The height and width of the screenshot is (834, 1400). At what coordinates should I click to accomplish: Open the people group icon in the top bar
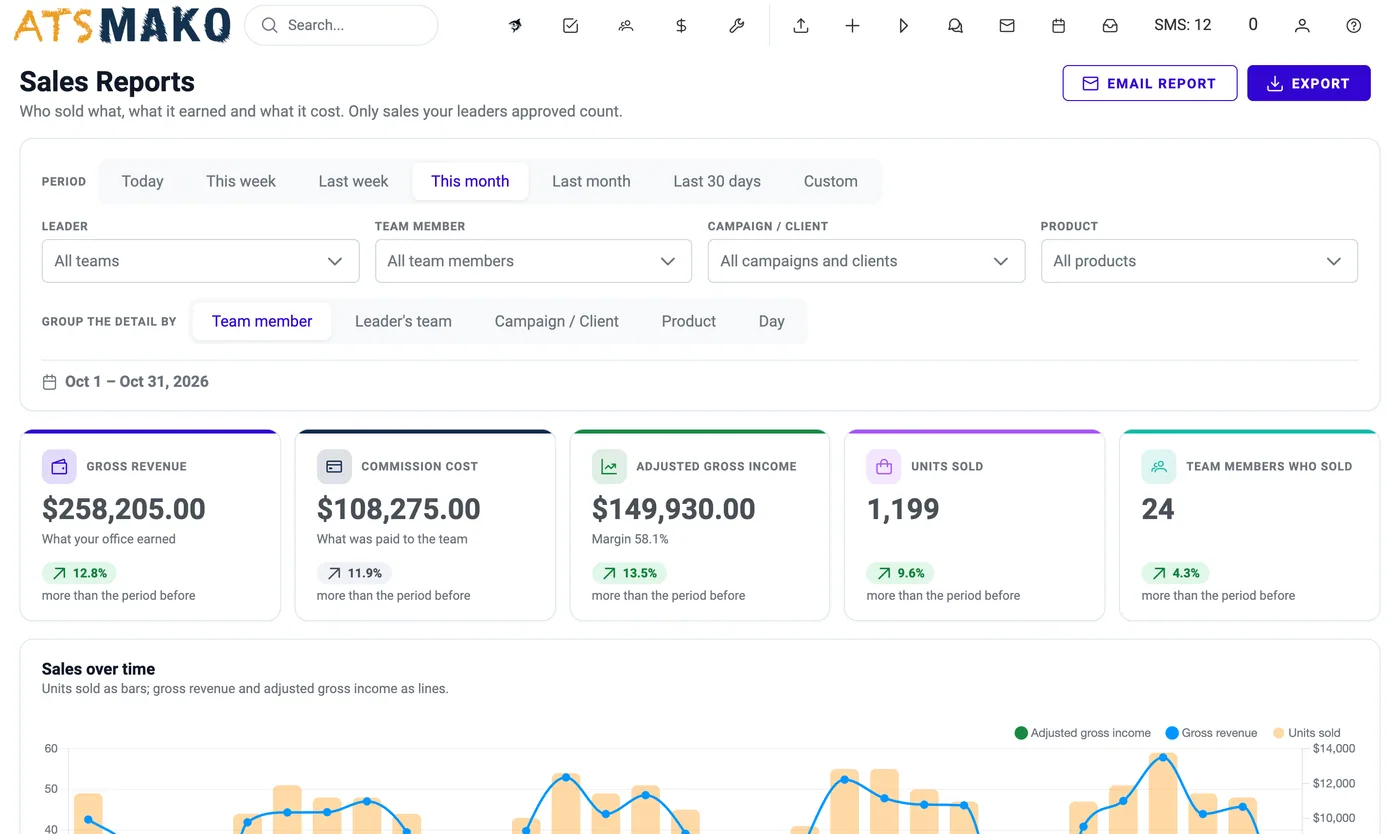click(x=626, y=26)
